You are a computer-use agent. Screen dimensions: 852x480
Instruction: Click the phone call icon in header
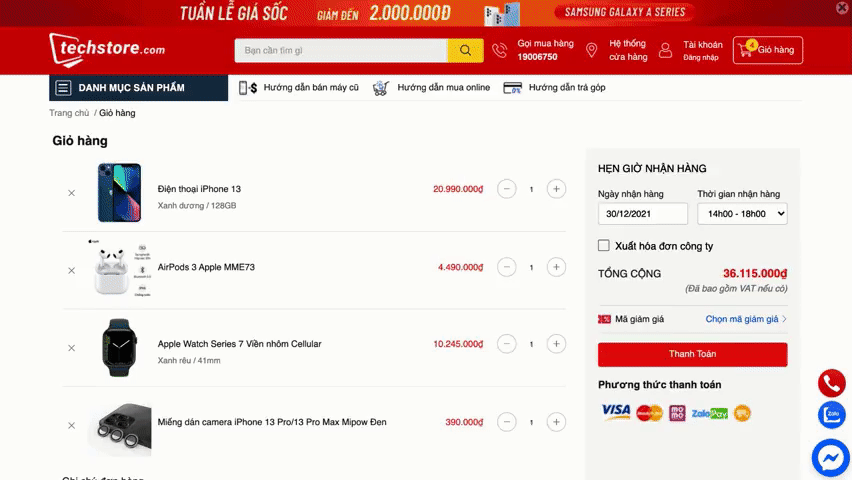pos(499,50)
